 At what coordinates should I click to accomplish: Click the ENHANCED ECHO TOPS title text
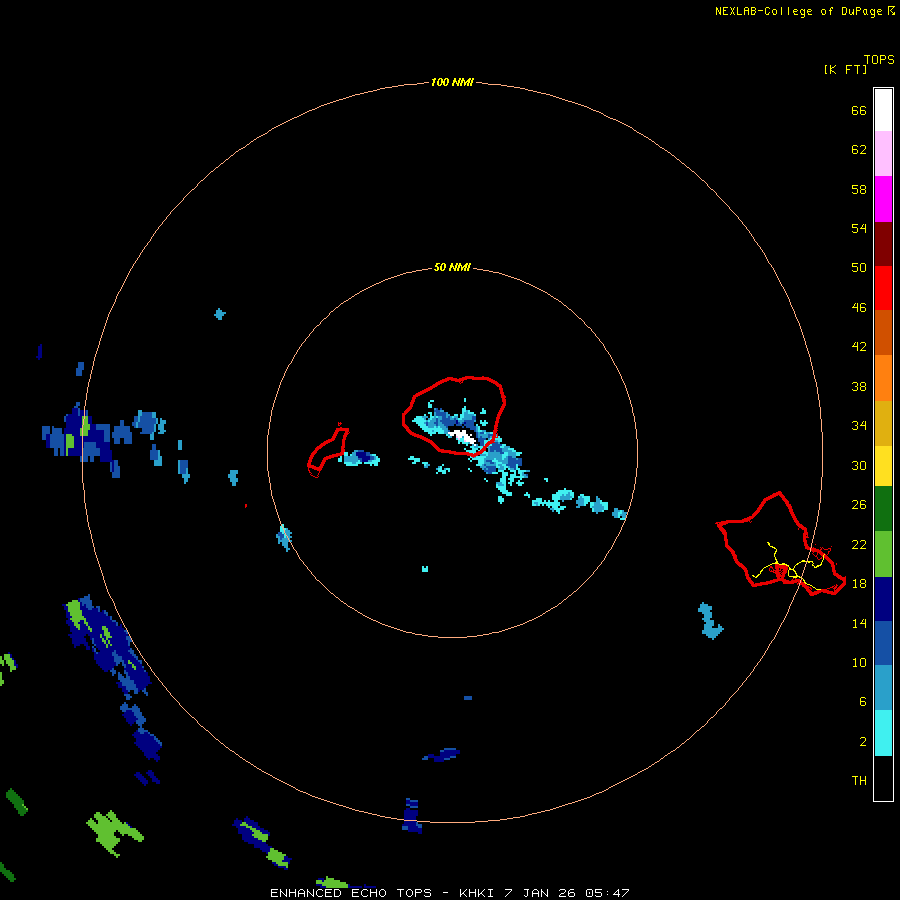pyautogui.click(x=350, y=893)
